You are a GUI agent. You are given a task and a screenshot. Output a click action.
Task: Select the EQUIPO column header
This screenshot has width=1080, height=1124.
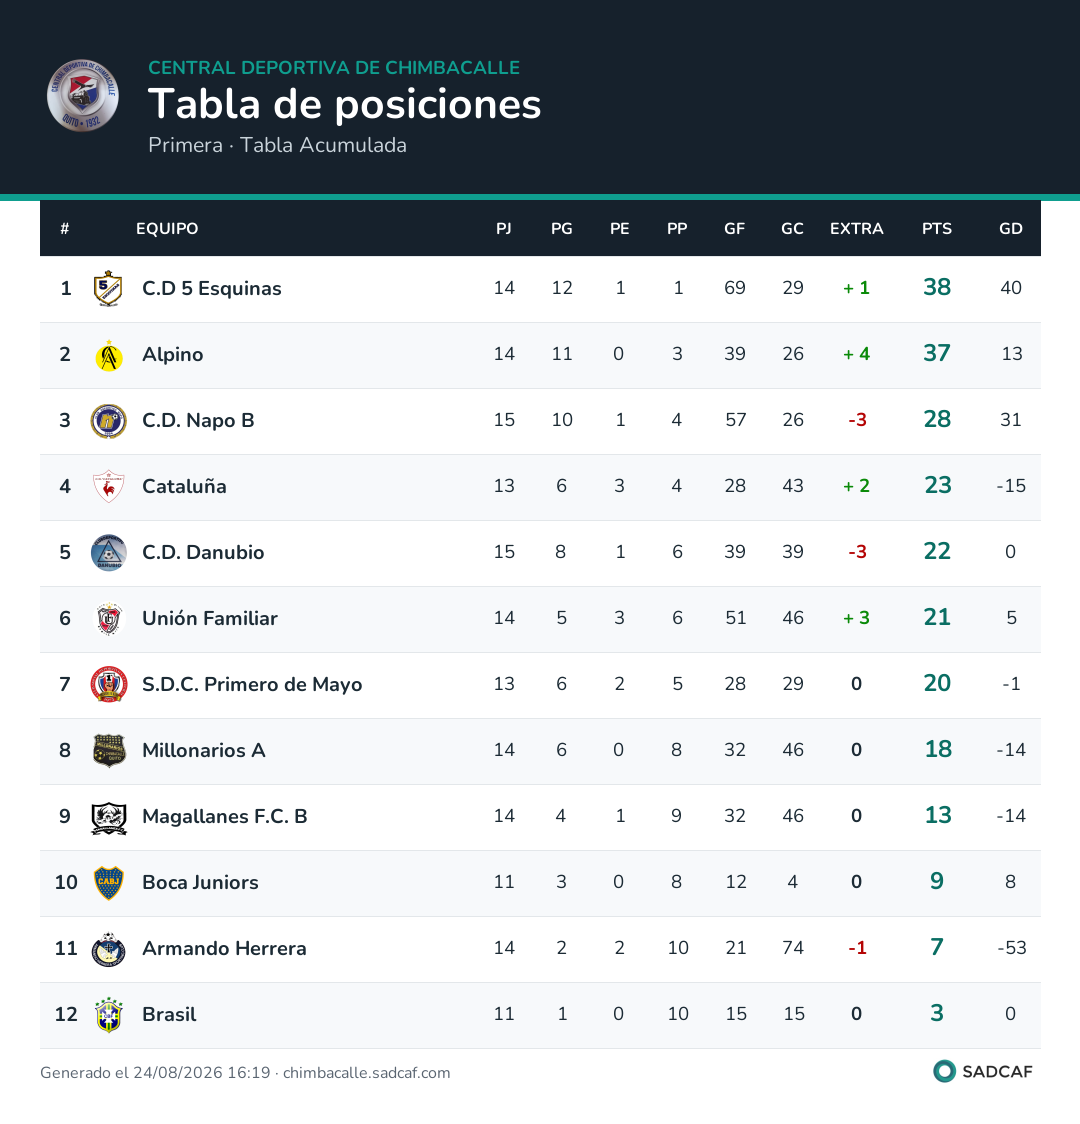coord(167,229)
